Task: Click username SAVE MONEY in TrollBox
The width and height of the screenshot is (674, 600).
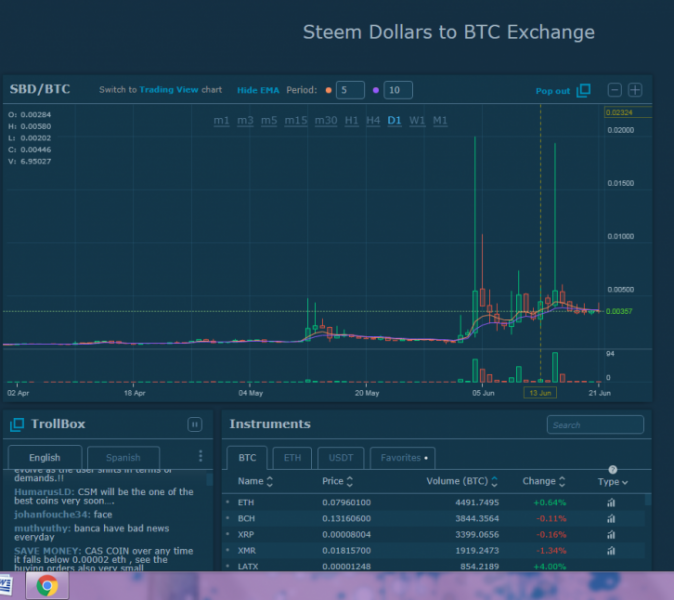Action: pyautogui.click(x=48, y=551)
